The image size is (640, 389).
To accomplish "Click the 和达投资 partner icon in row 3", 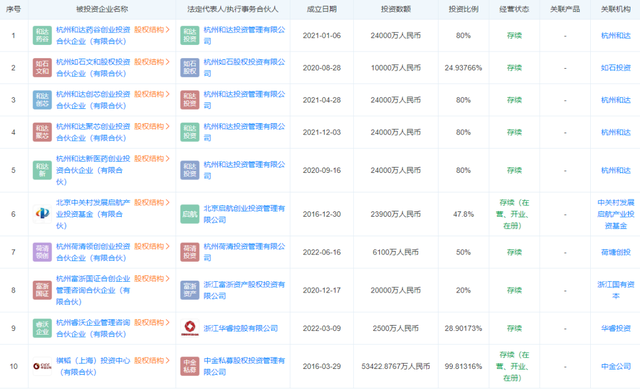I will tap(190, 100).
